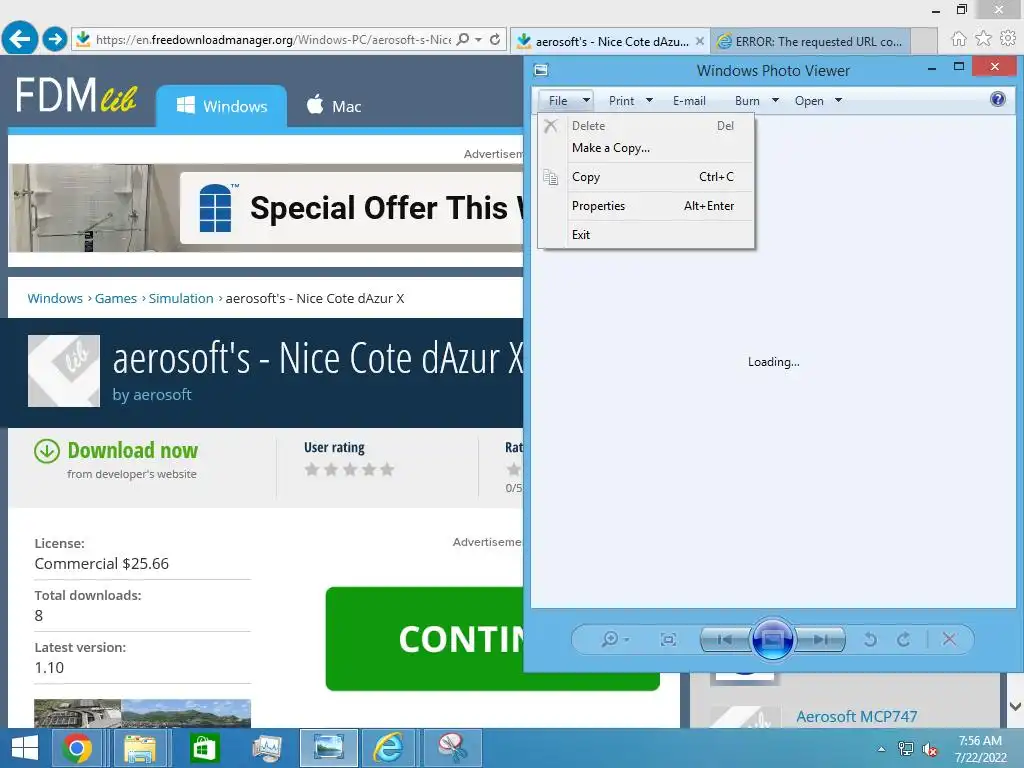Screen dimensions: 1024x768
Task: Refresh the page with the reload icon
Action: coord(495,39)
